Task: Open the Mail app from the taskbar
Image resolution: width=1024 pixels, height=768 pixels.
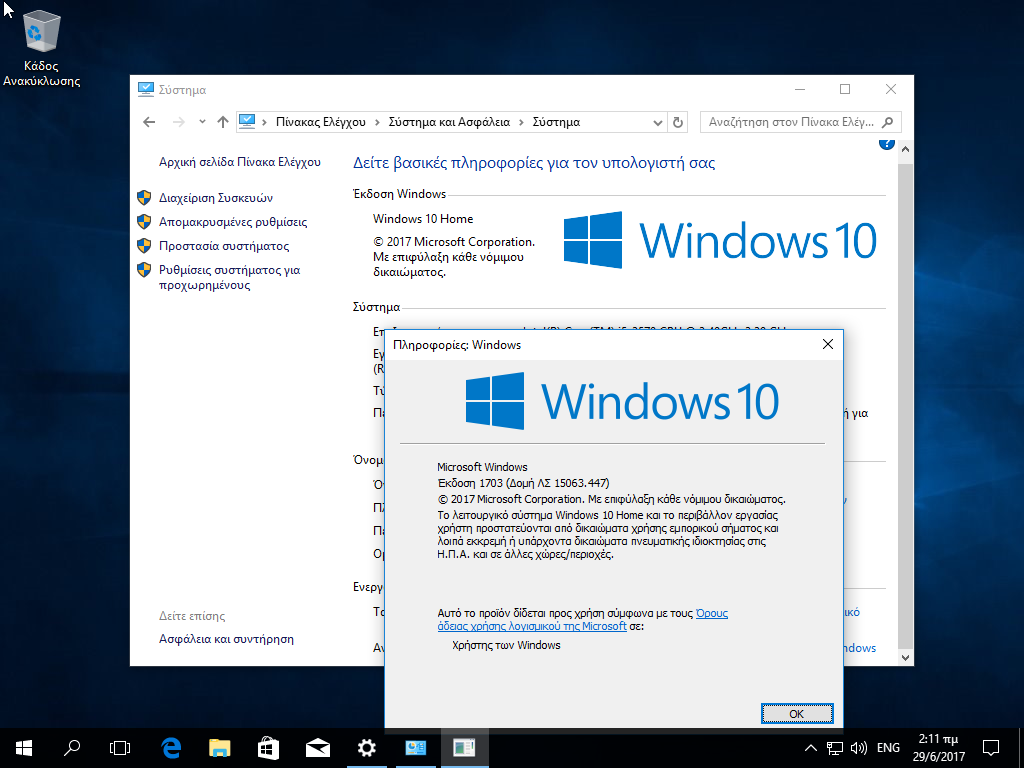Action: [x=318, y=748]
